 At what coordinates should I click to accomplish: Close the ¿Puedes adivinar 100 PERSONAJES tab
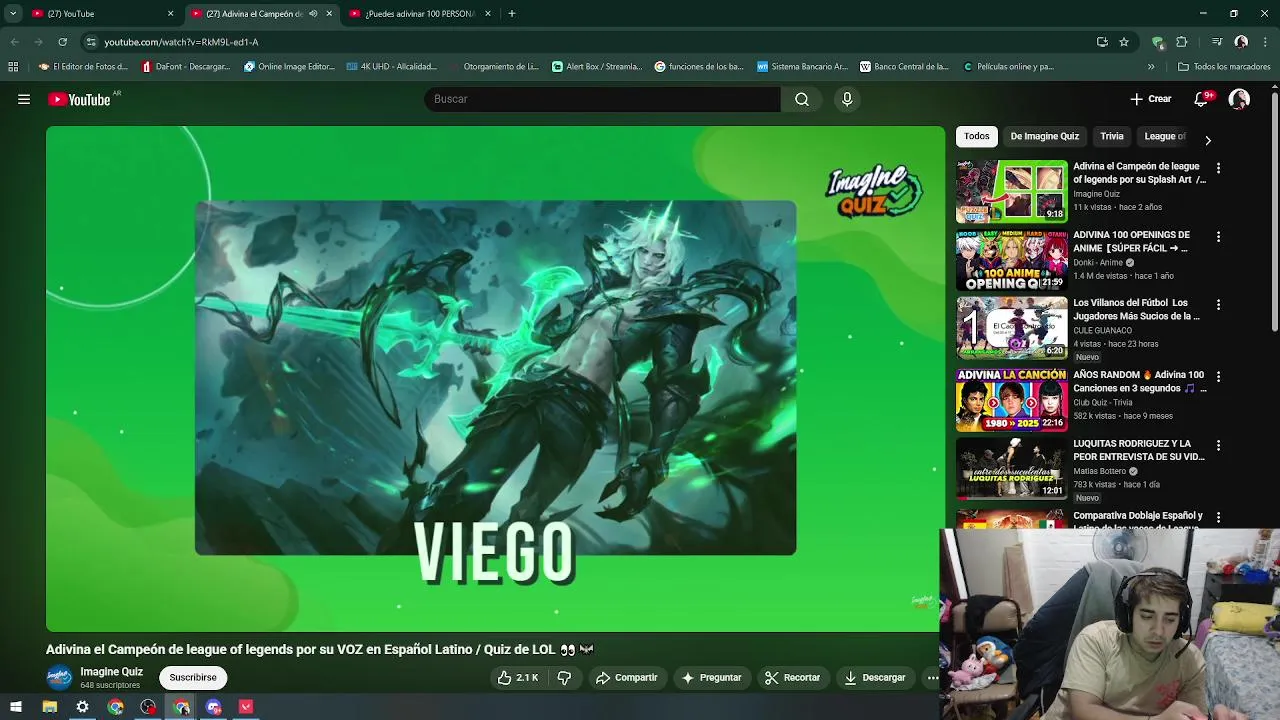point(488,14)
